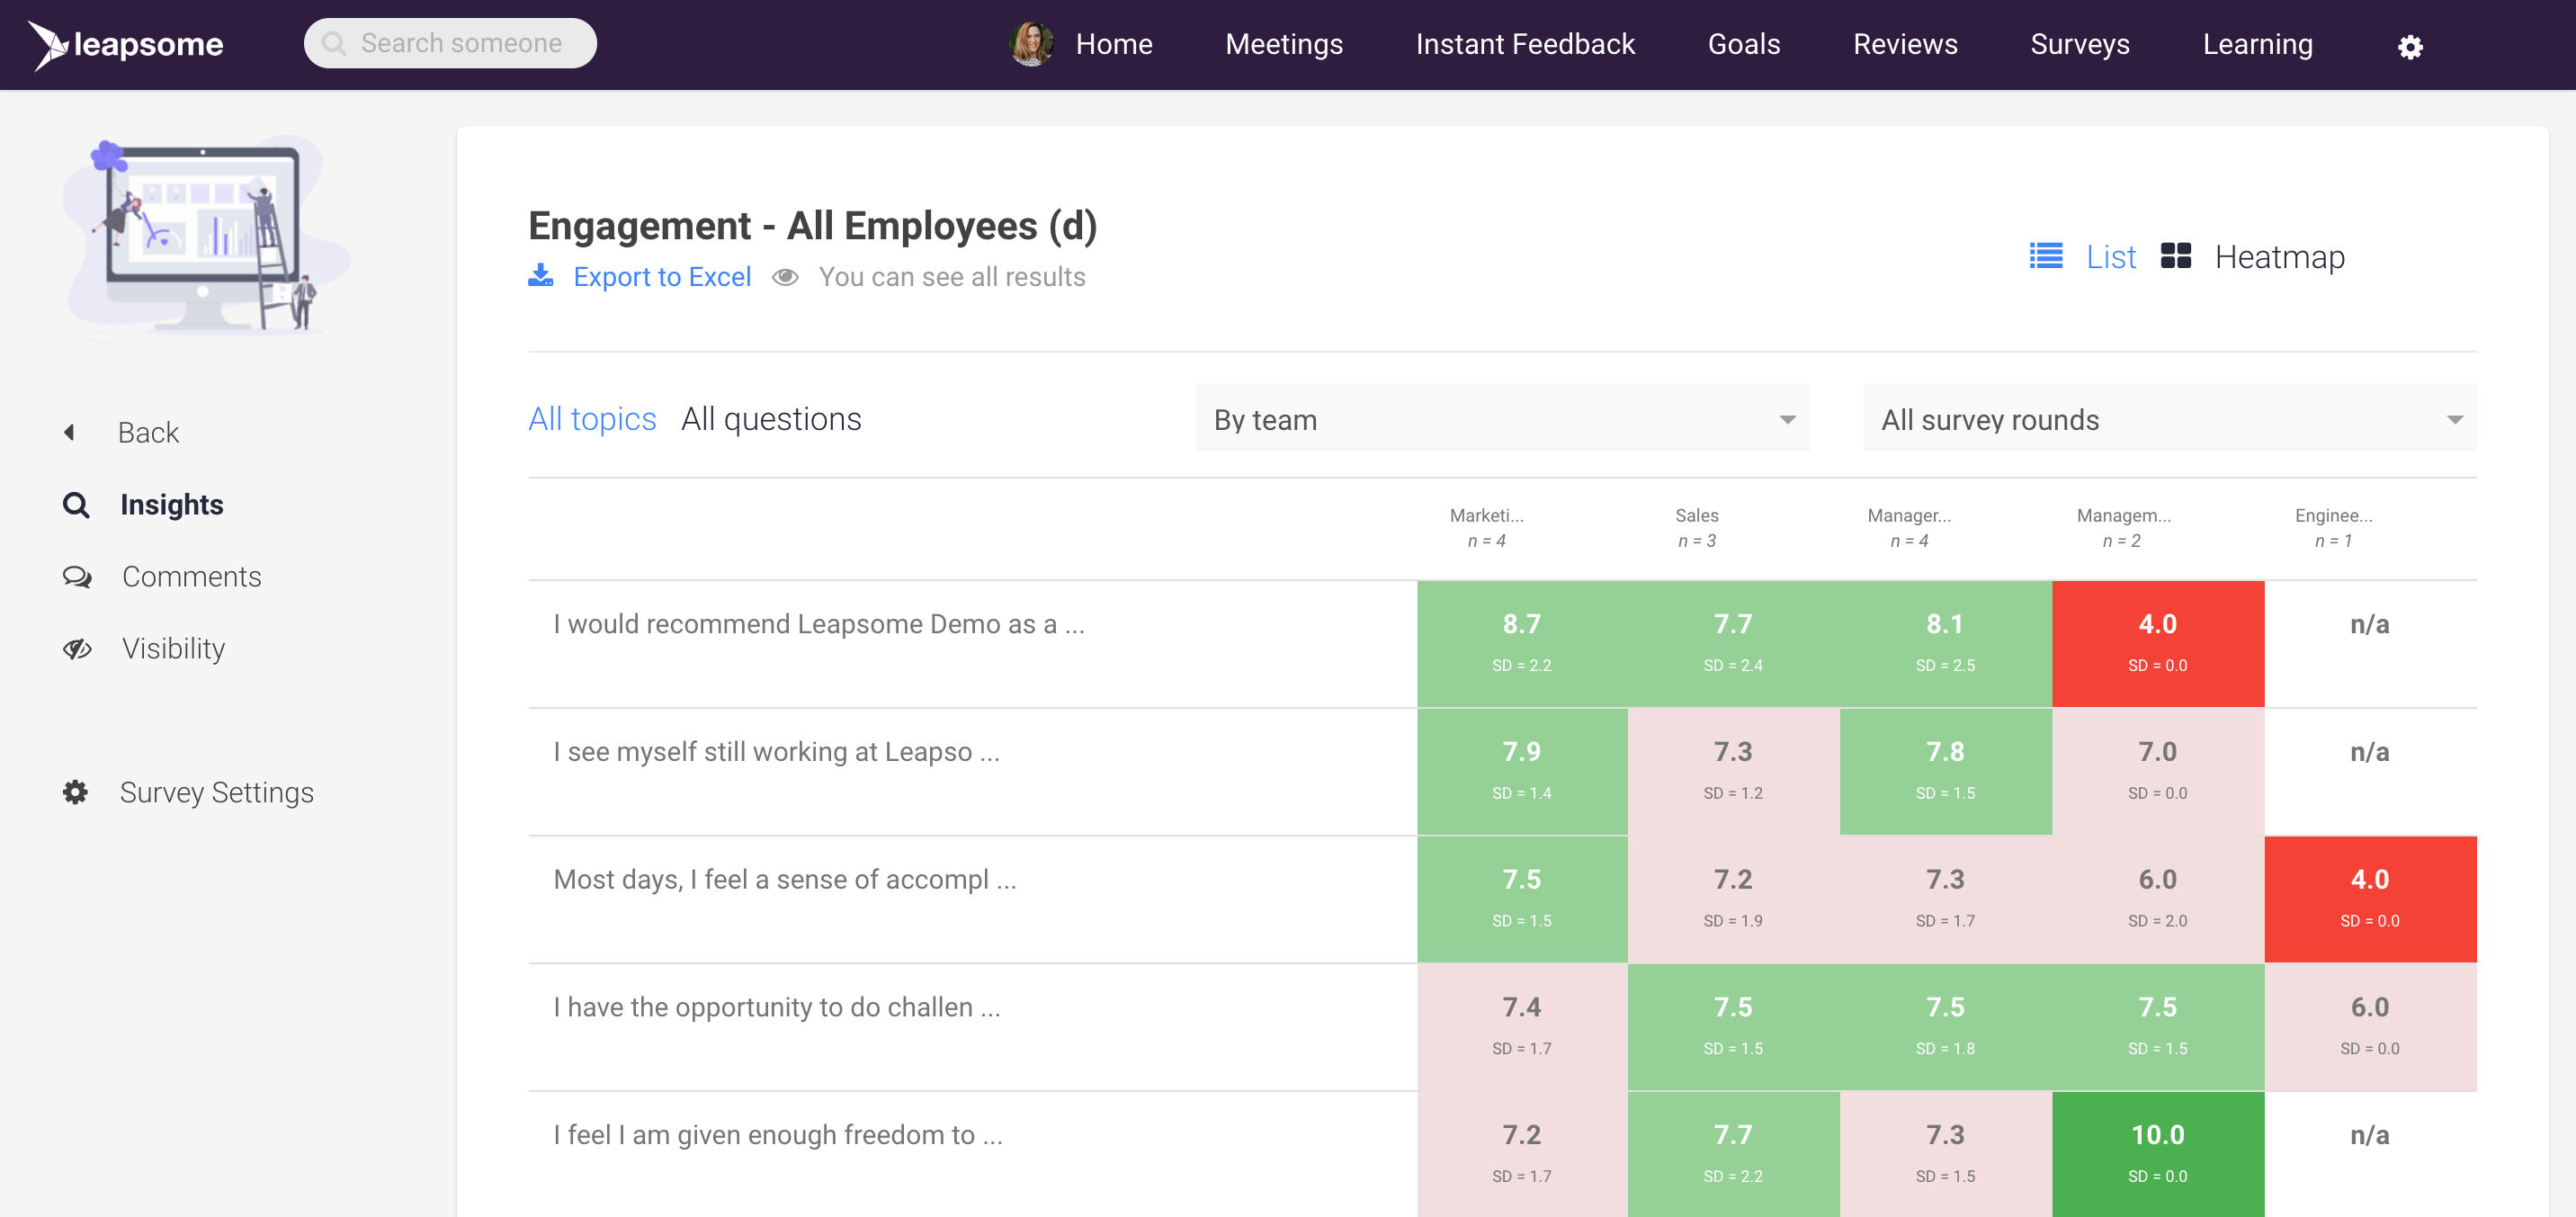Select the List view icon
The height and width of the screenshot is (1217, 2576).
2046,256
